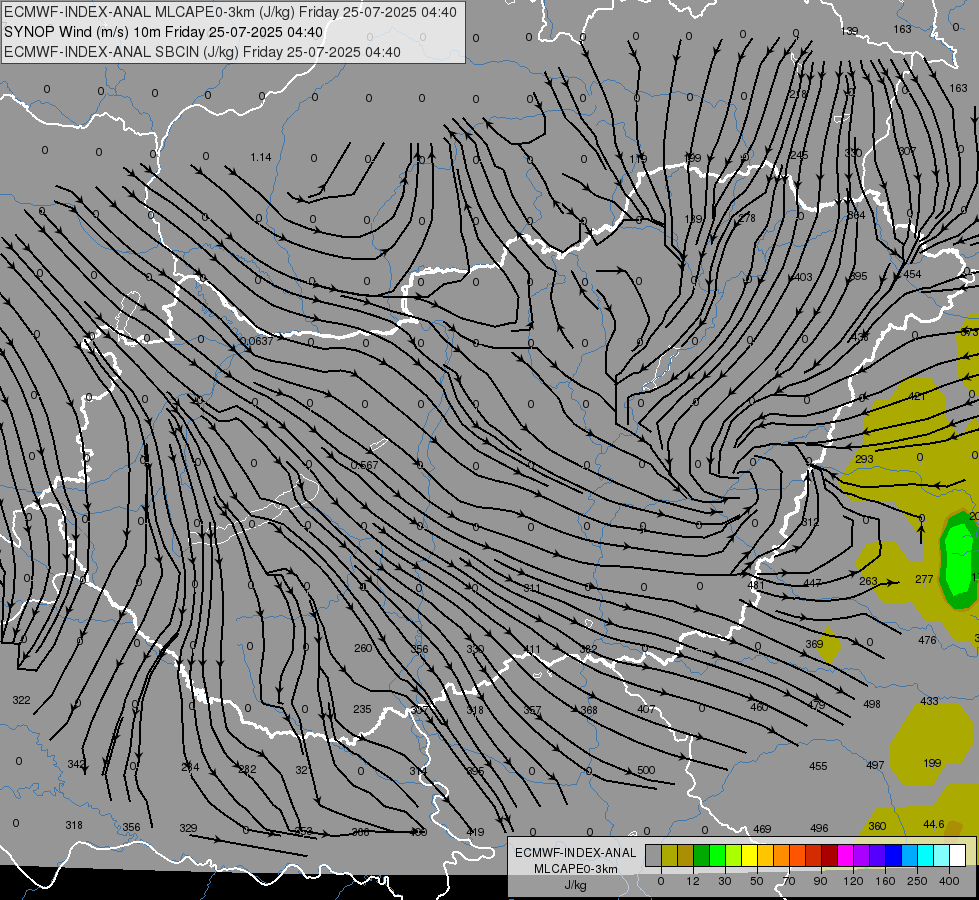The width and height of the screenshot is (979, 900).
Task: Click the map value "812"
Action: [x=810, y=522]
